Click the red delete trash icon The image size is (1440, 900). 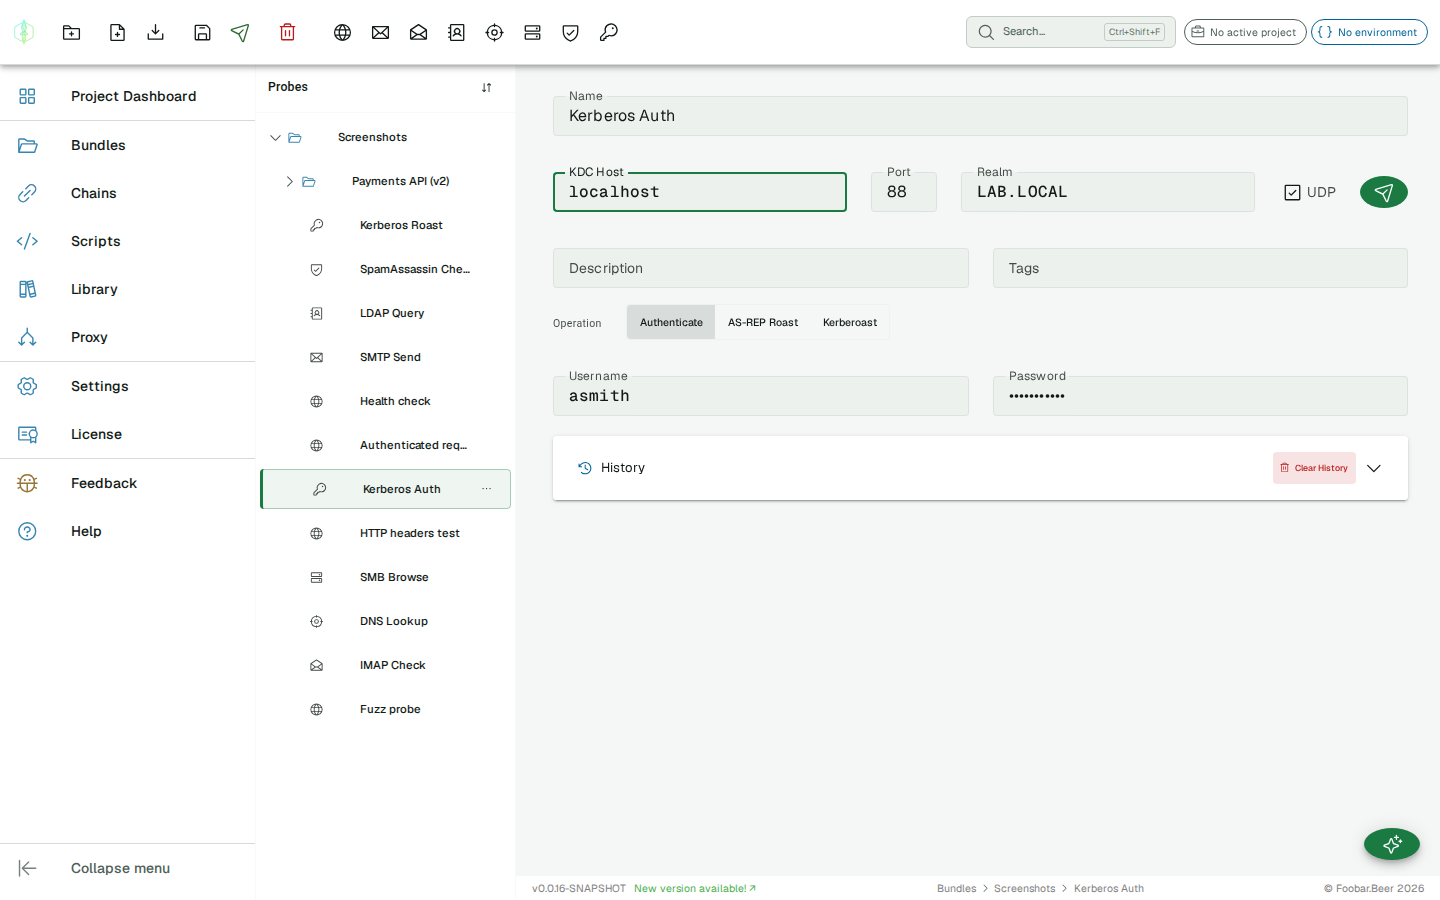click(287, 32)
